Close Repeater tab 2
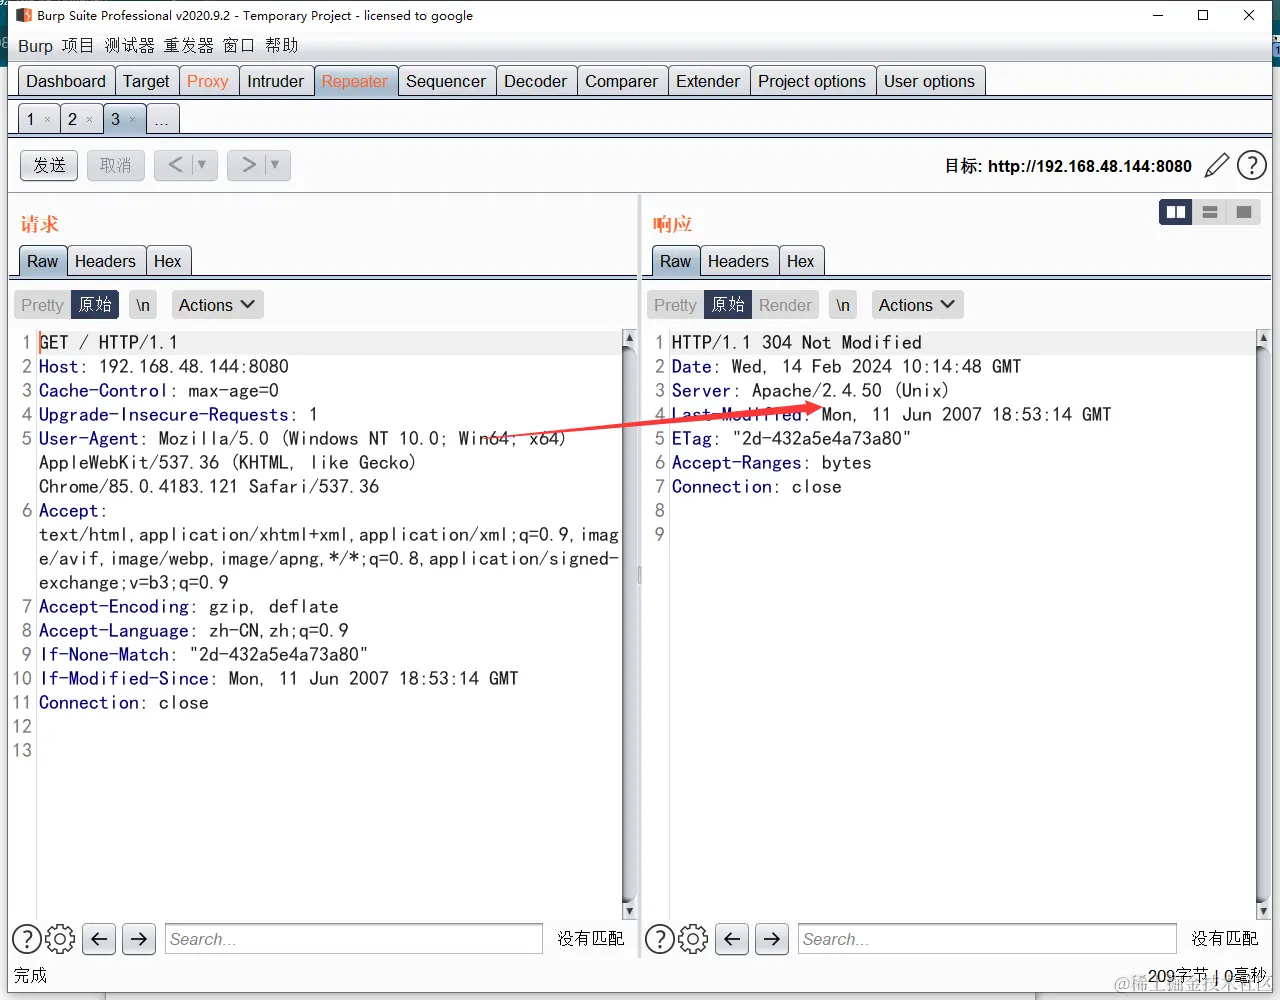The height and width of the screenshot is (1000, 1280). click(x=89, y=120)
